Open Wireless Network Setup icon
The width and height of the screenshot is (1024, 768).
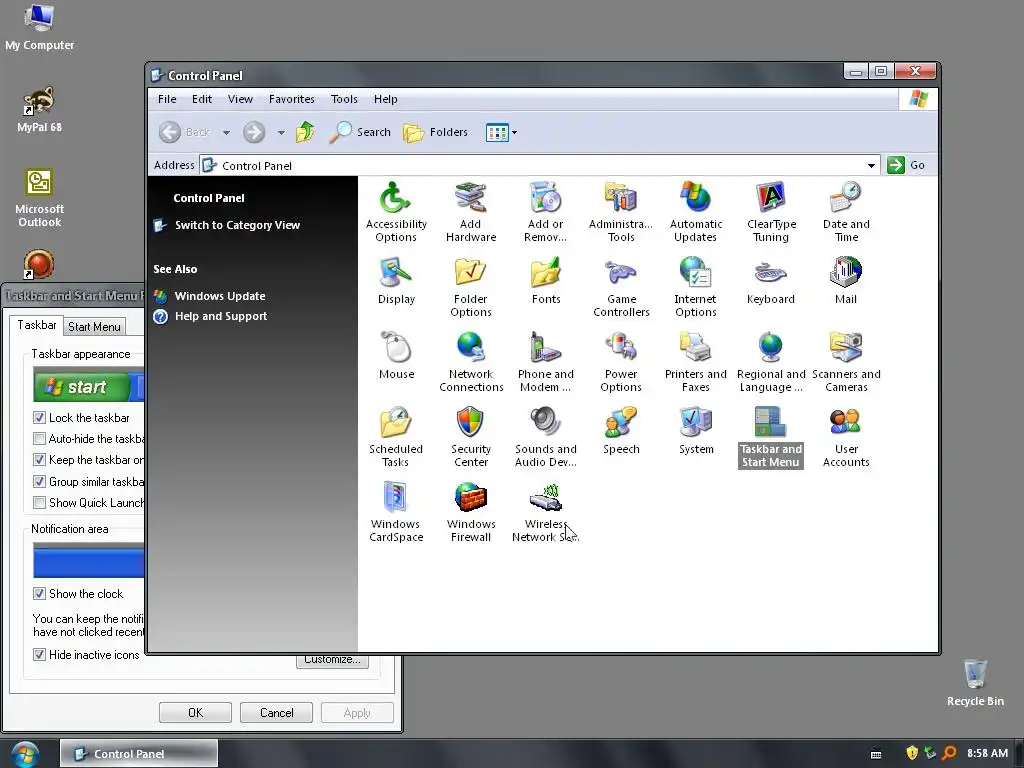click(x=546, y=498)
